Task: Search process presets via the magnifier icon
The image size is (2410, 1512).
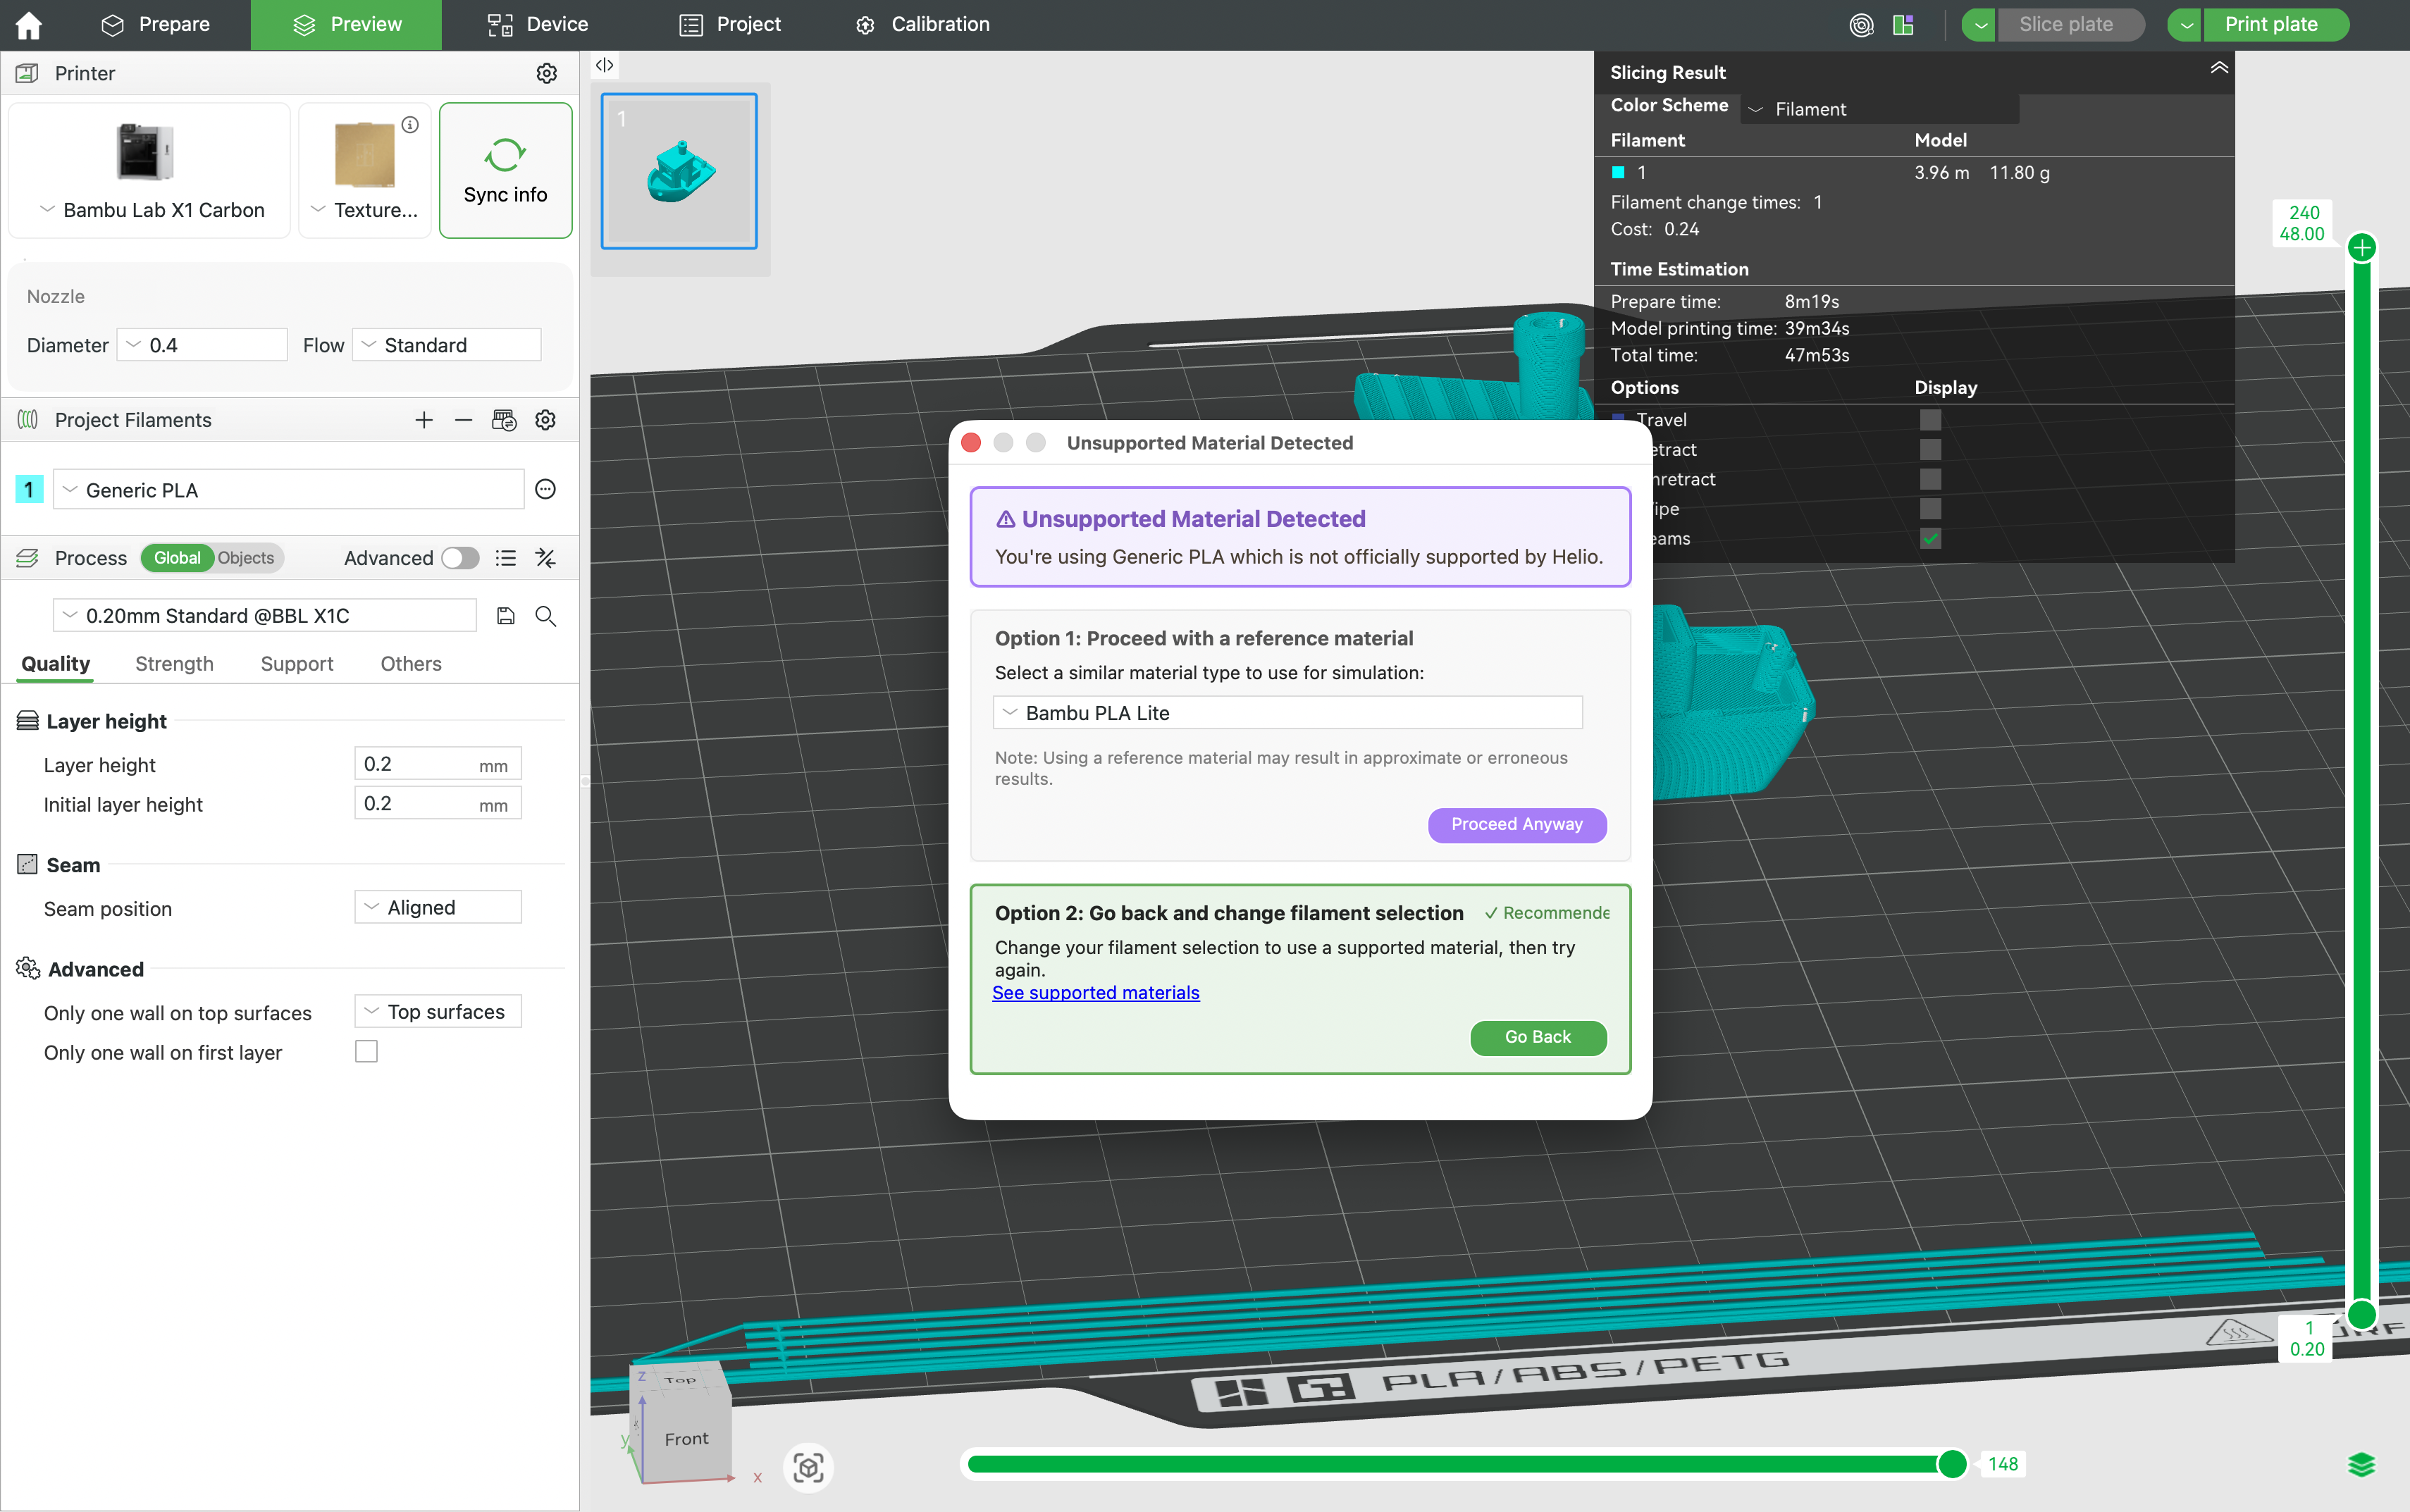Action: coord(545,616)
